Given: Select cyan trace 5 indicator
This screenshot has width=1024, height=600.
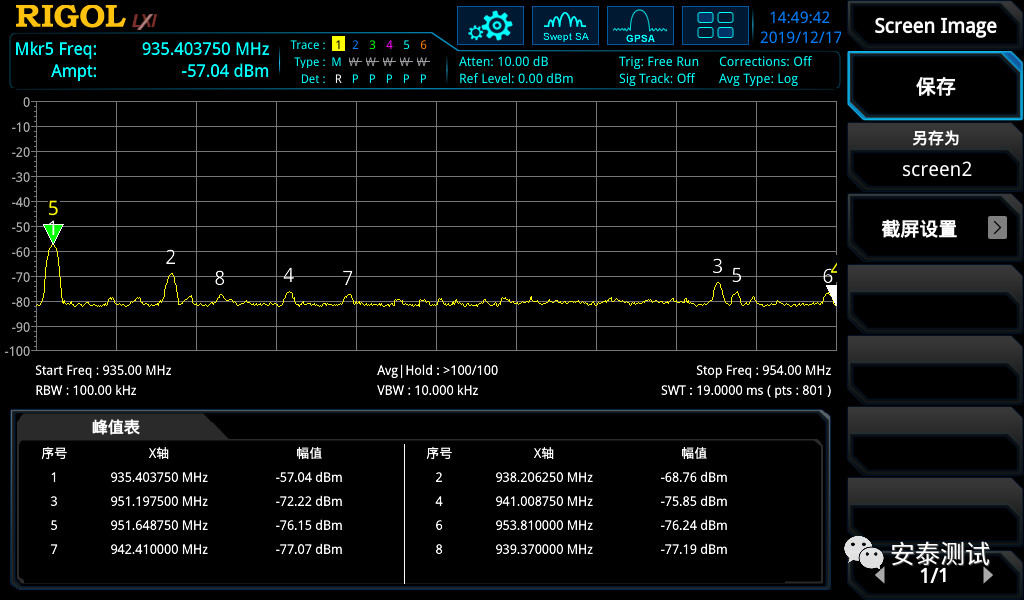Looking at the screenshot, I should pyautogui.click(x=406, y=44).
